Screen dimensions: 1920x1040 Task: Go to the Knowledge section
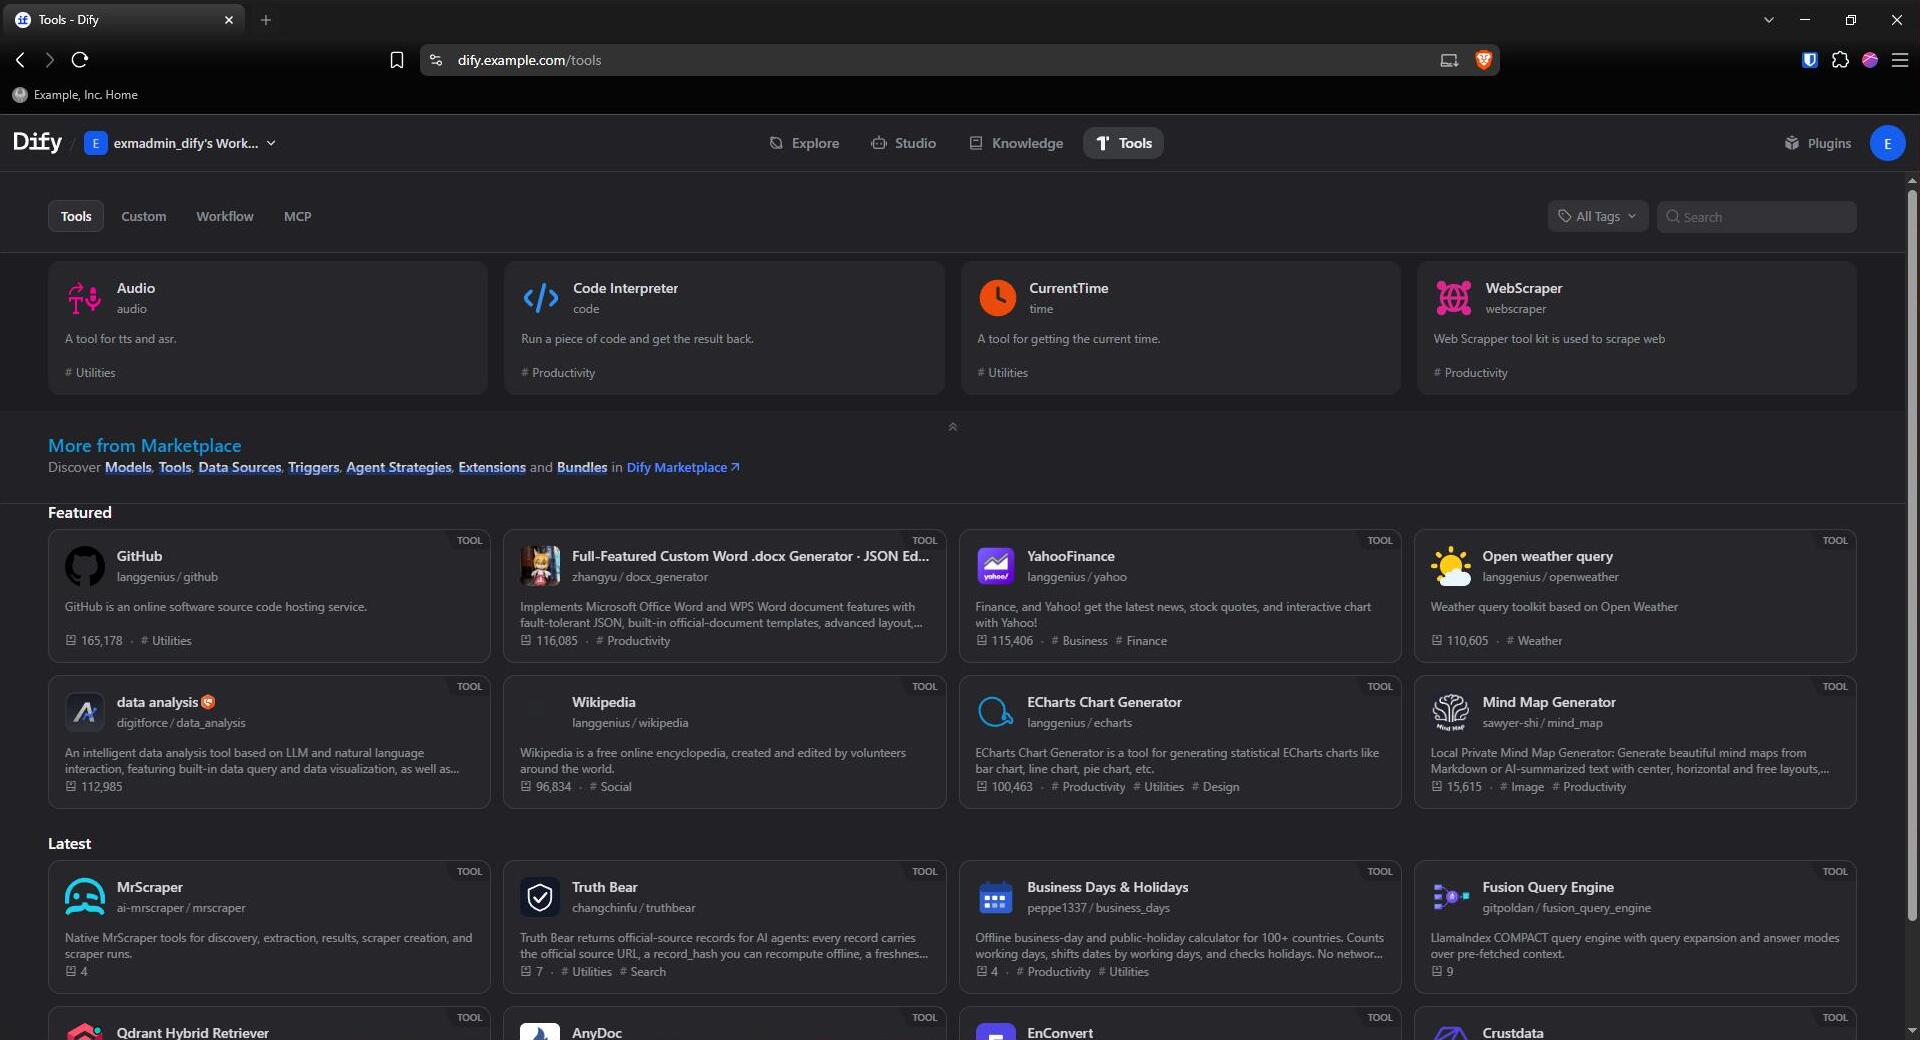point(1016,143)
